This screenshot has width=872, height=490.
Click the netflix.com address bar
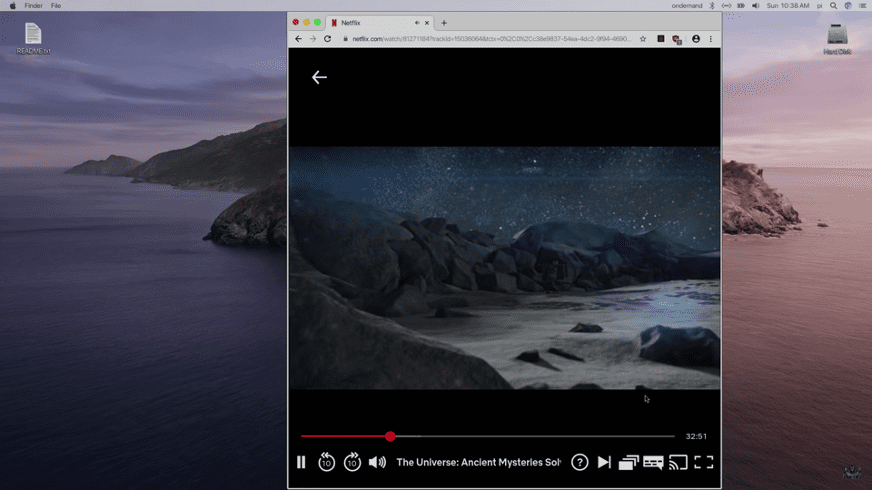pyautogui.click(x=490, y=39)
